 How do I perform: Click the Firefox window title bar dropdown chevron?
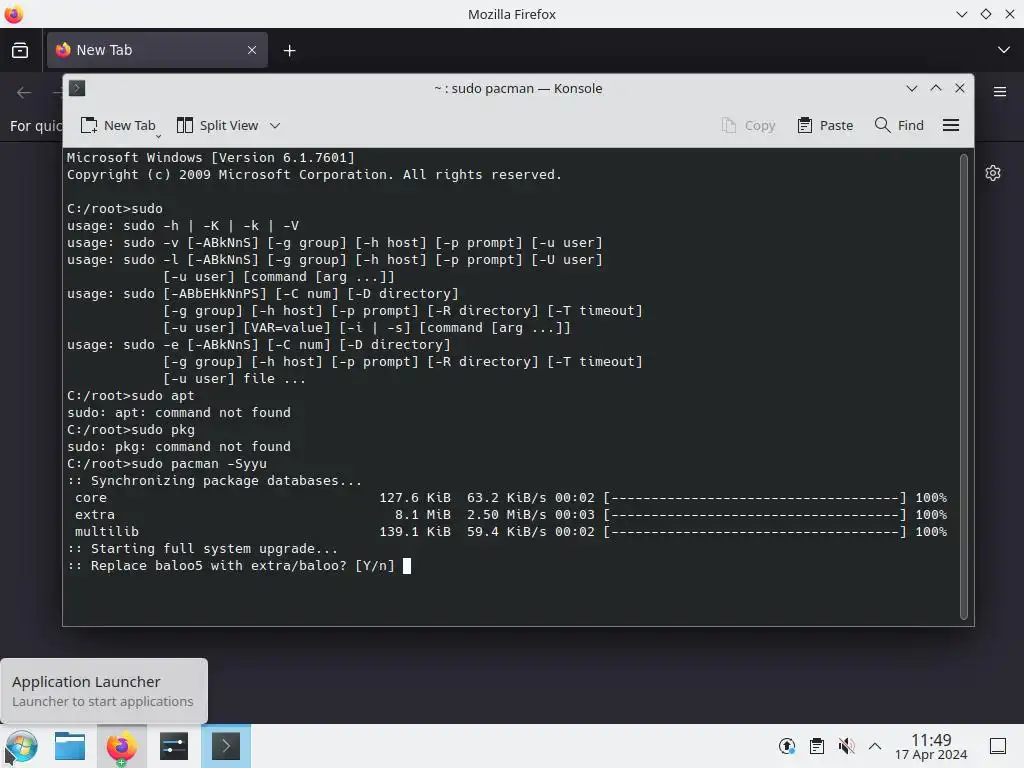tap(961, 14)
